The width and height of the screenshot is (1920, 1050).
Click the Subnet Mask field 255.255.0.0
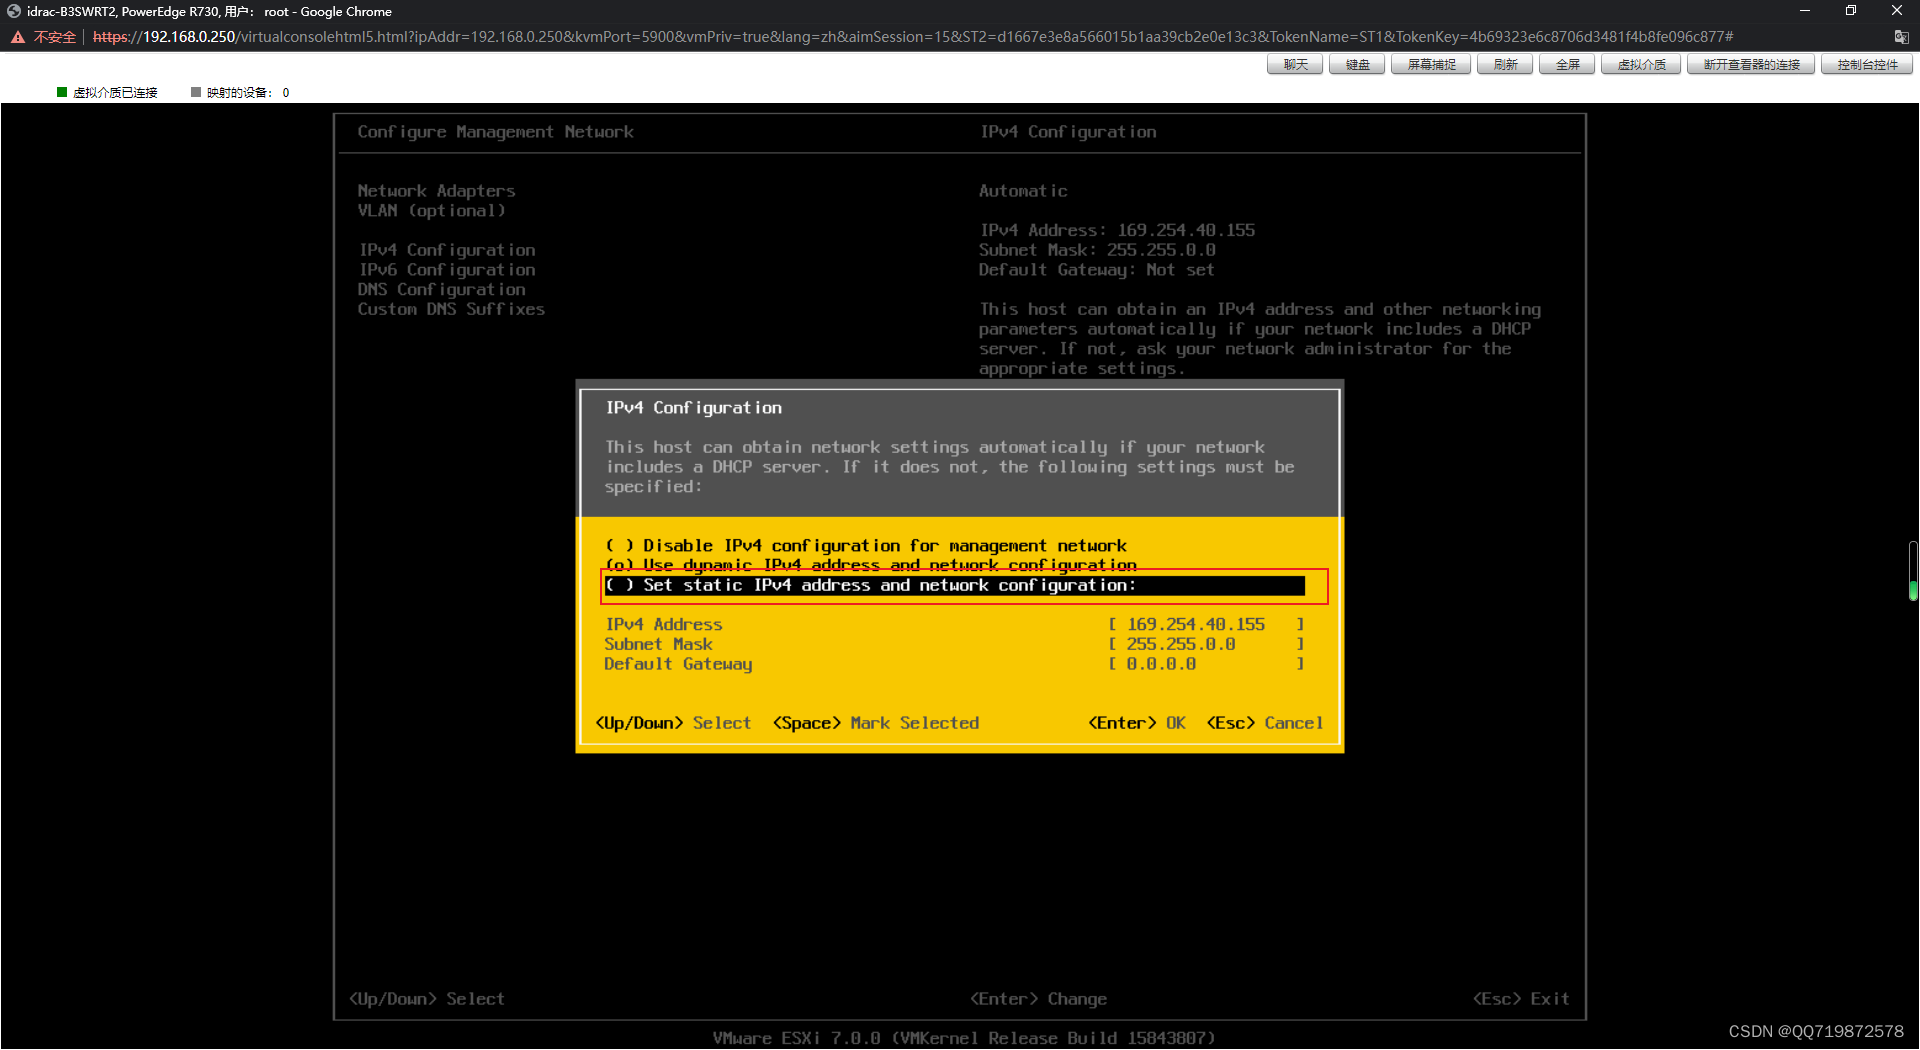(1206, 645)
